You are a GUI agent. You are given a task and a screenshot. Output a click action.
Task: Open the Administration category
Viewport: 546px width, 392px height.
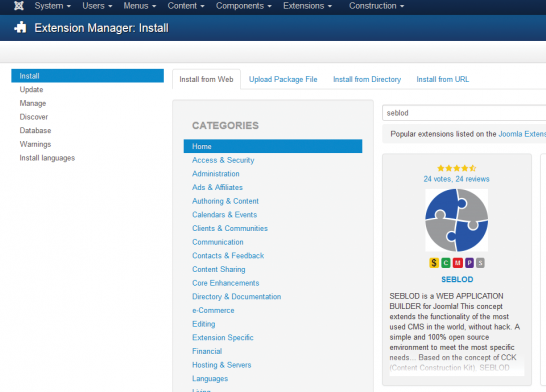(216, 174)
